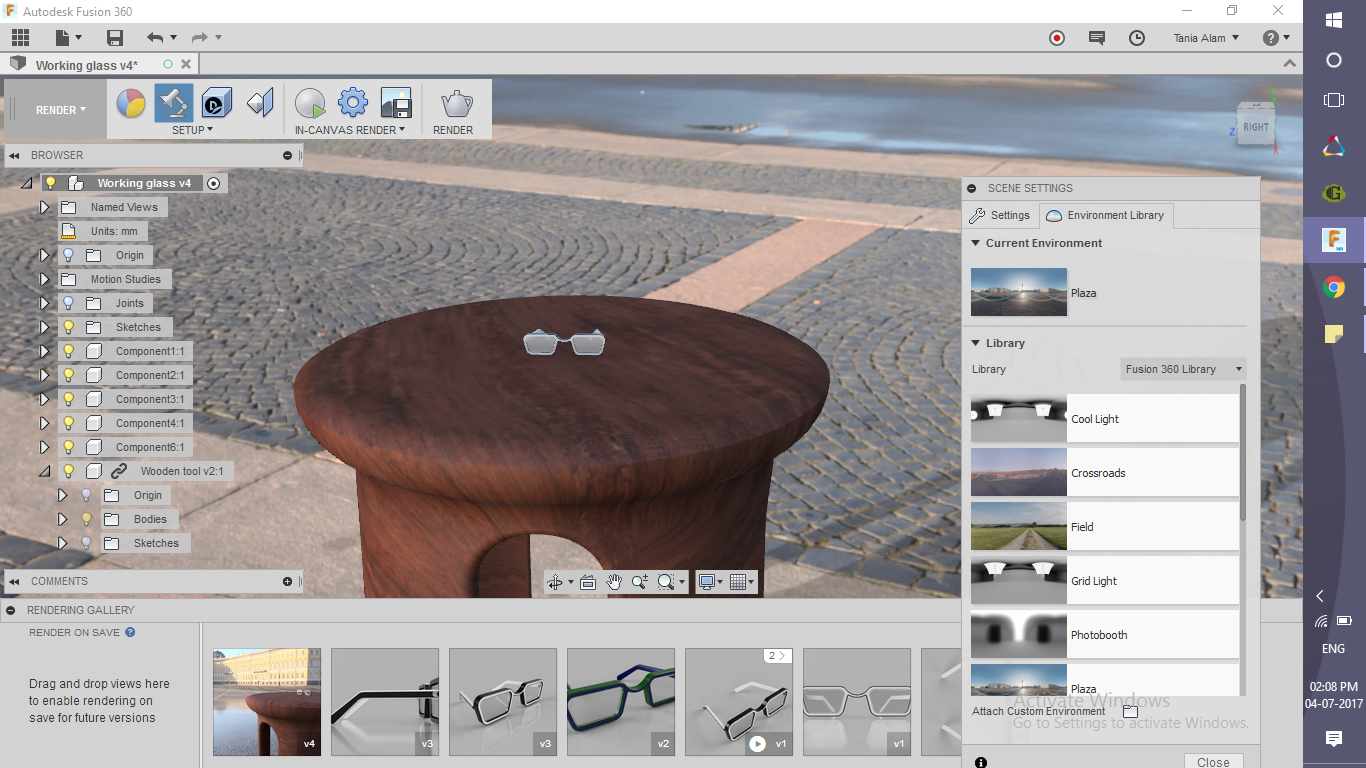Start In-Canvas Render play icon
Image resolution: width=1366 pixels, height=768 pixels.
(310, 103)
